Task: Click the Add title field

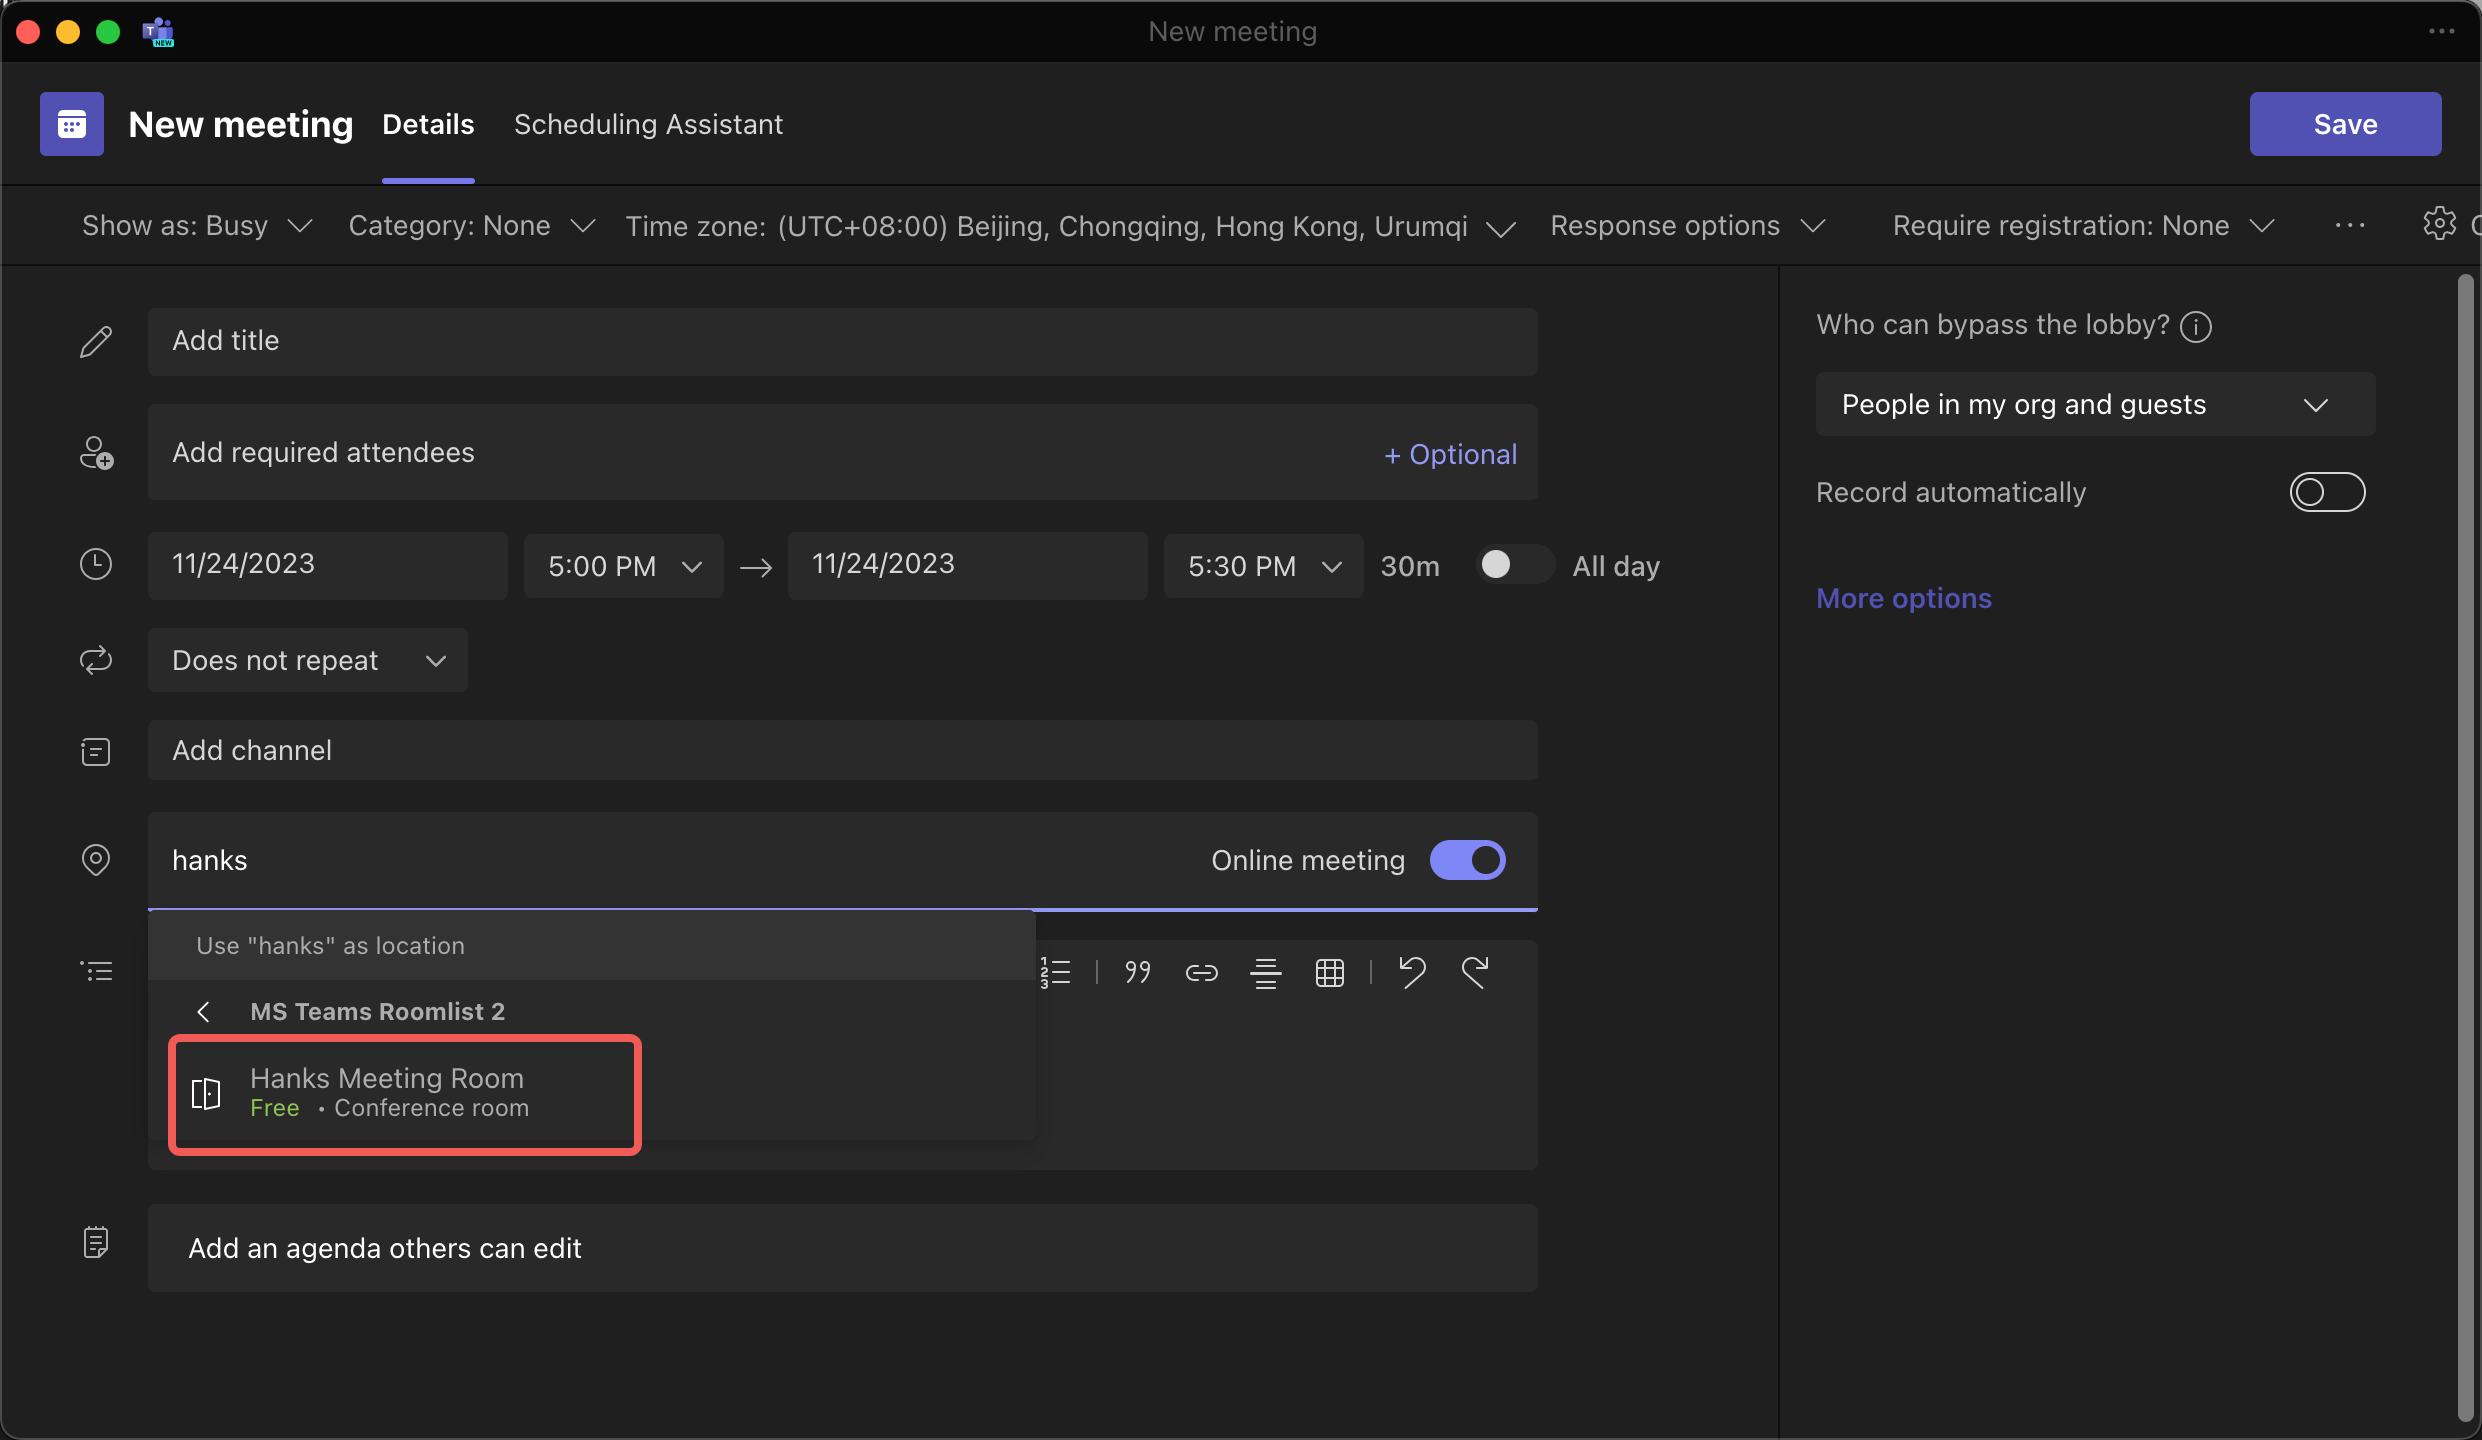Action: click(843, 342)
